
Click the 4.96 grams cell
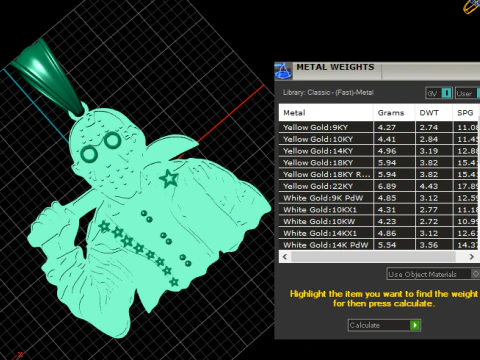coord(394,151)
